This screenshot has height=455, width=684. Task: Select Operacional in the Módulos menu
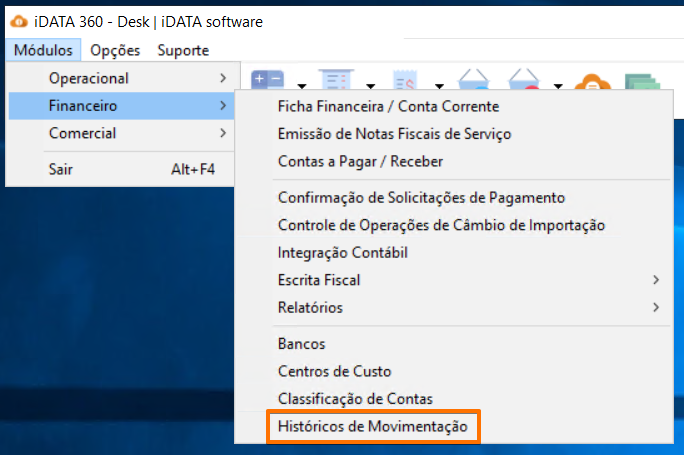[x=121, y=78]
